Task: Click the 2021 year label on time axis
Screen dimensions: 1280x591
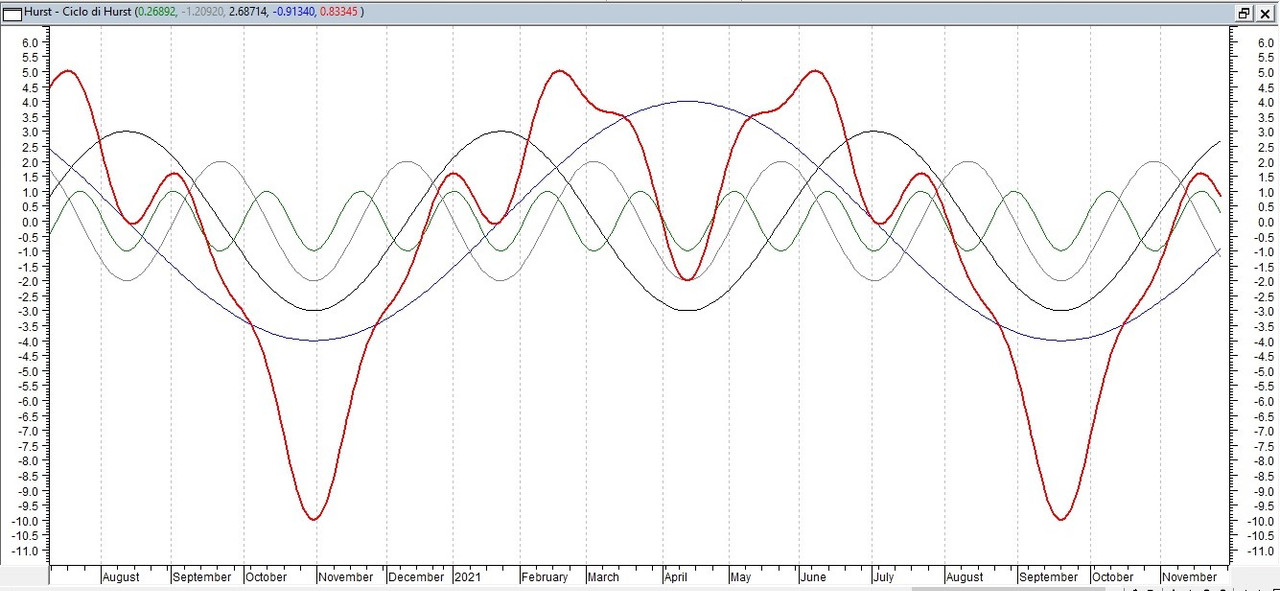Action: click(468, 577)
